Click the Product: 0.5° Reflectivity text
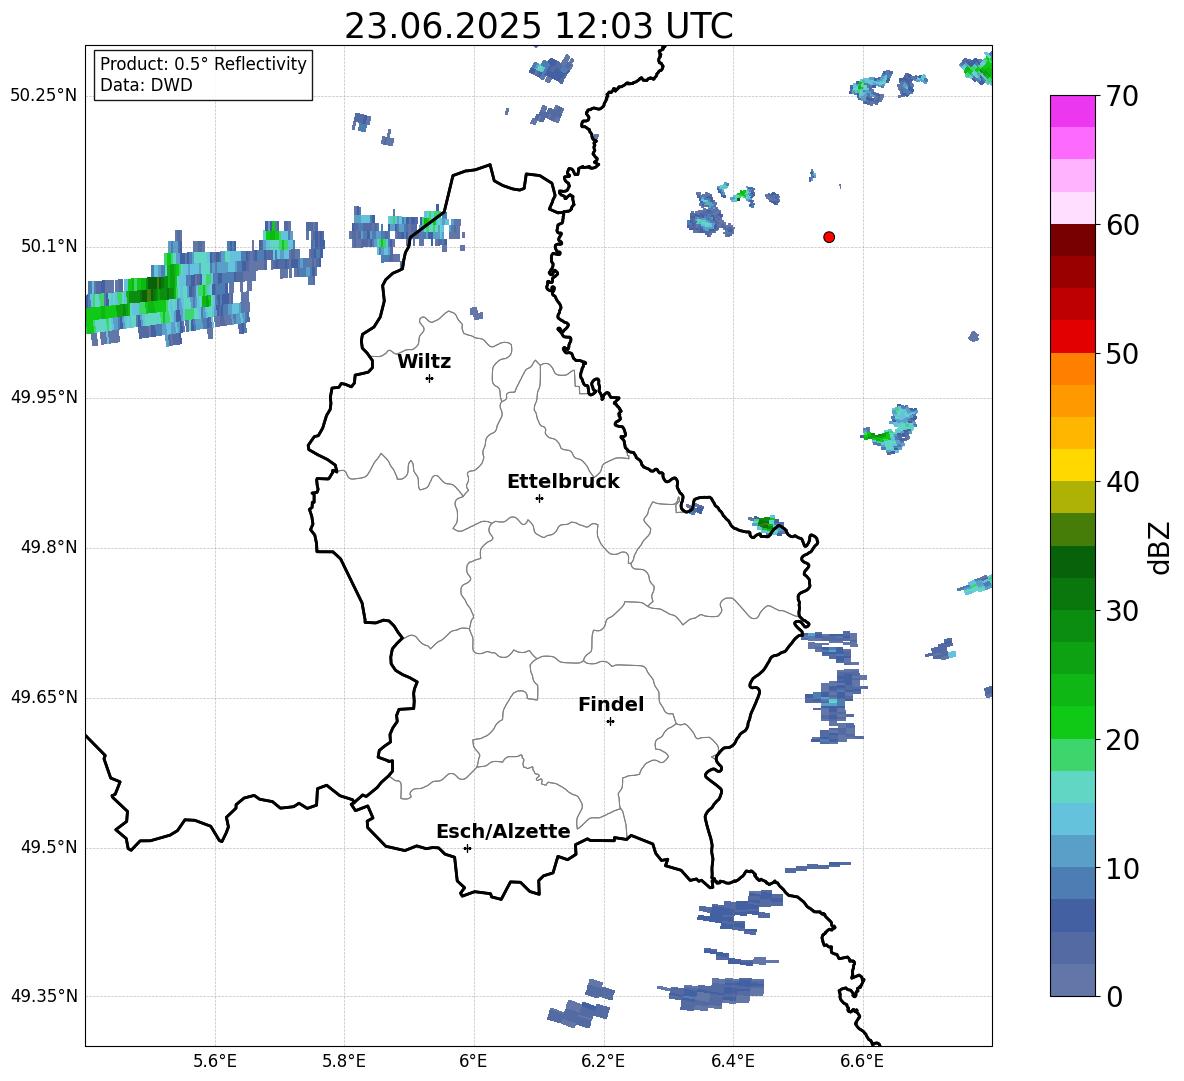Screen dimensions: 1184x1081 (203, 64)
